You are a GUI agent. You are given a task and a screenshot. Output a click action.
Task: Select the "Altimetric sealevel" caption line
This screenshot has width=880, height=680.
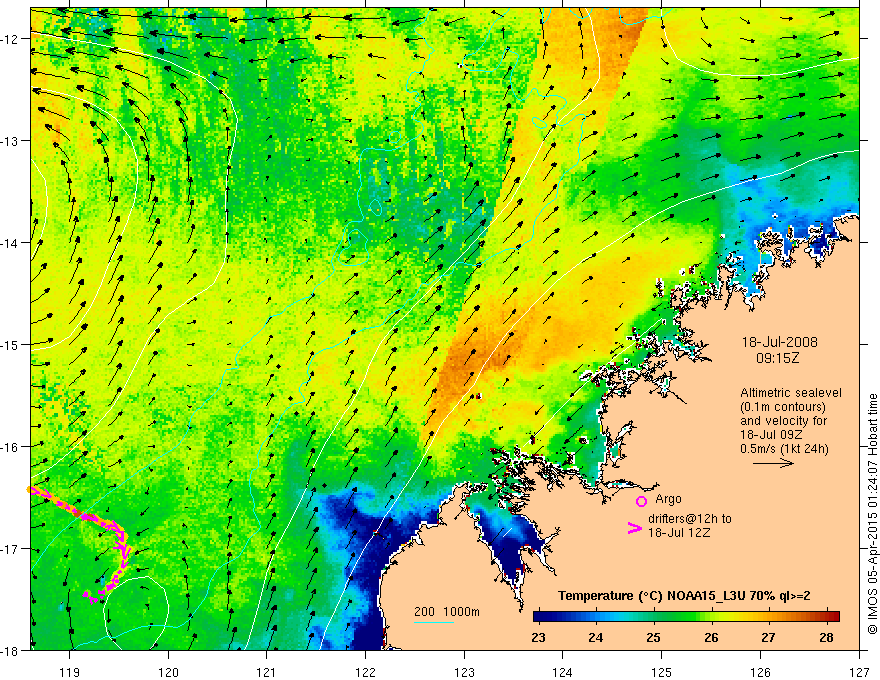tap(791, 393)
